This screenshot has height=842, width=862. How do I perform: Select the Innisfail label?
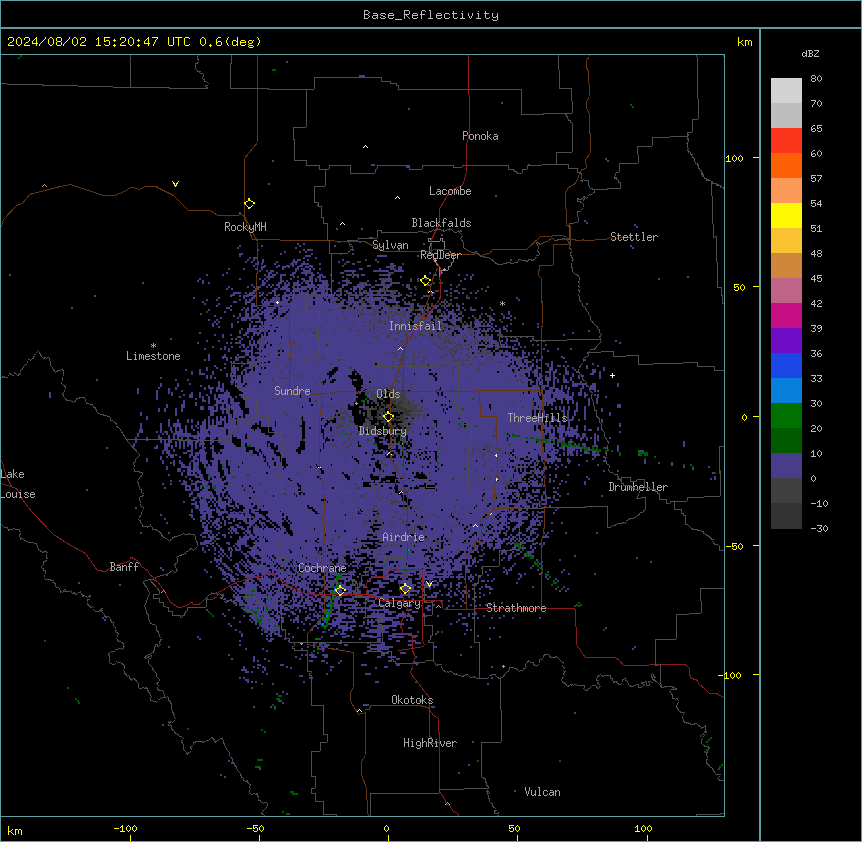415,326
